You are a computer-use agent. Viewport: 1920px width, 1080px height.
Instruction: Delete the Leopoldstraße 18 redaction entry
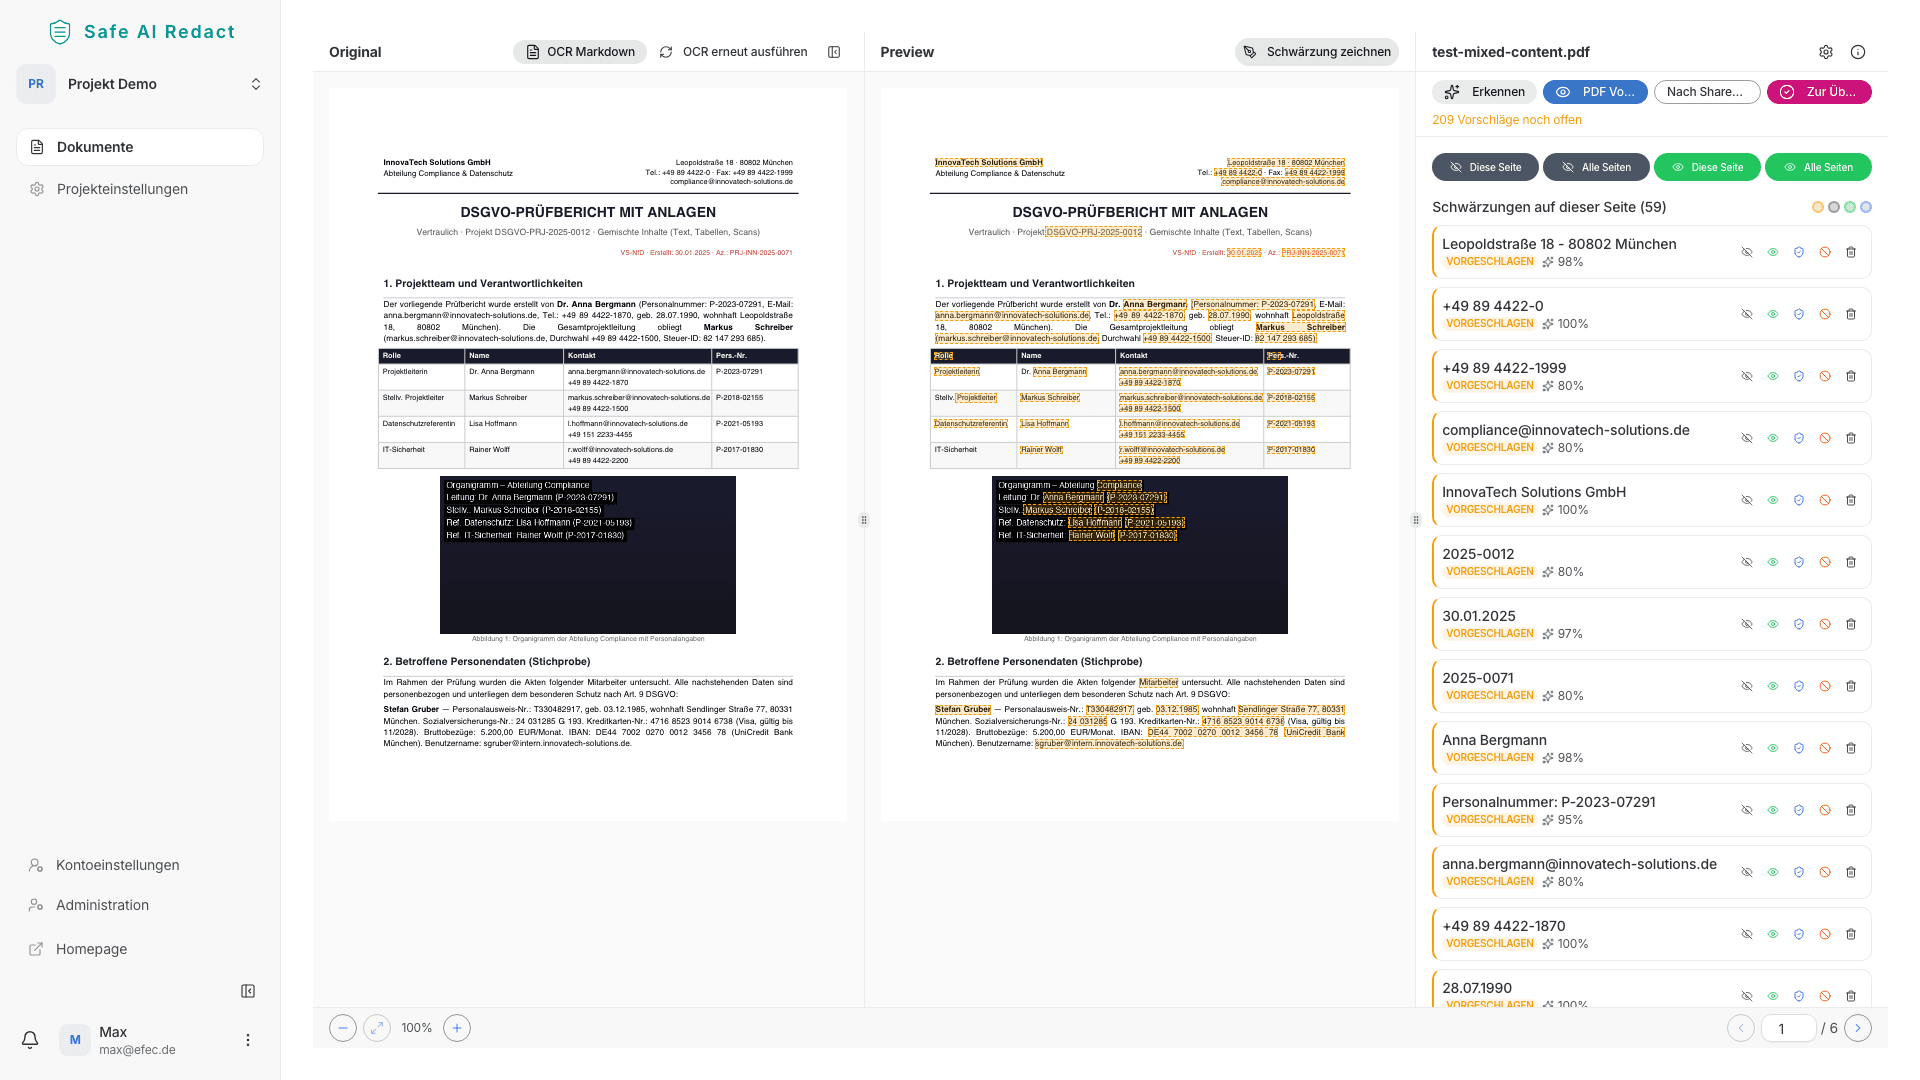1851,252
